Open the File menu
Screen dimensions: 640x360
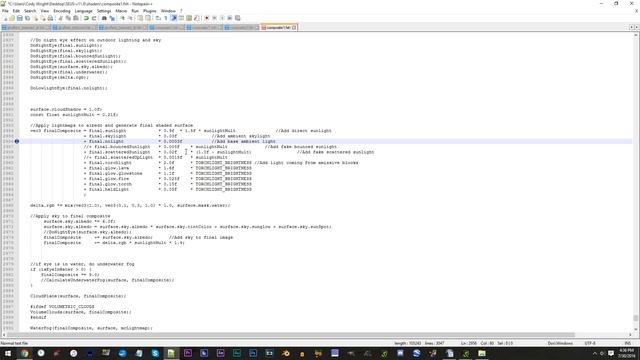[5, 11]
